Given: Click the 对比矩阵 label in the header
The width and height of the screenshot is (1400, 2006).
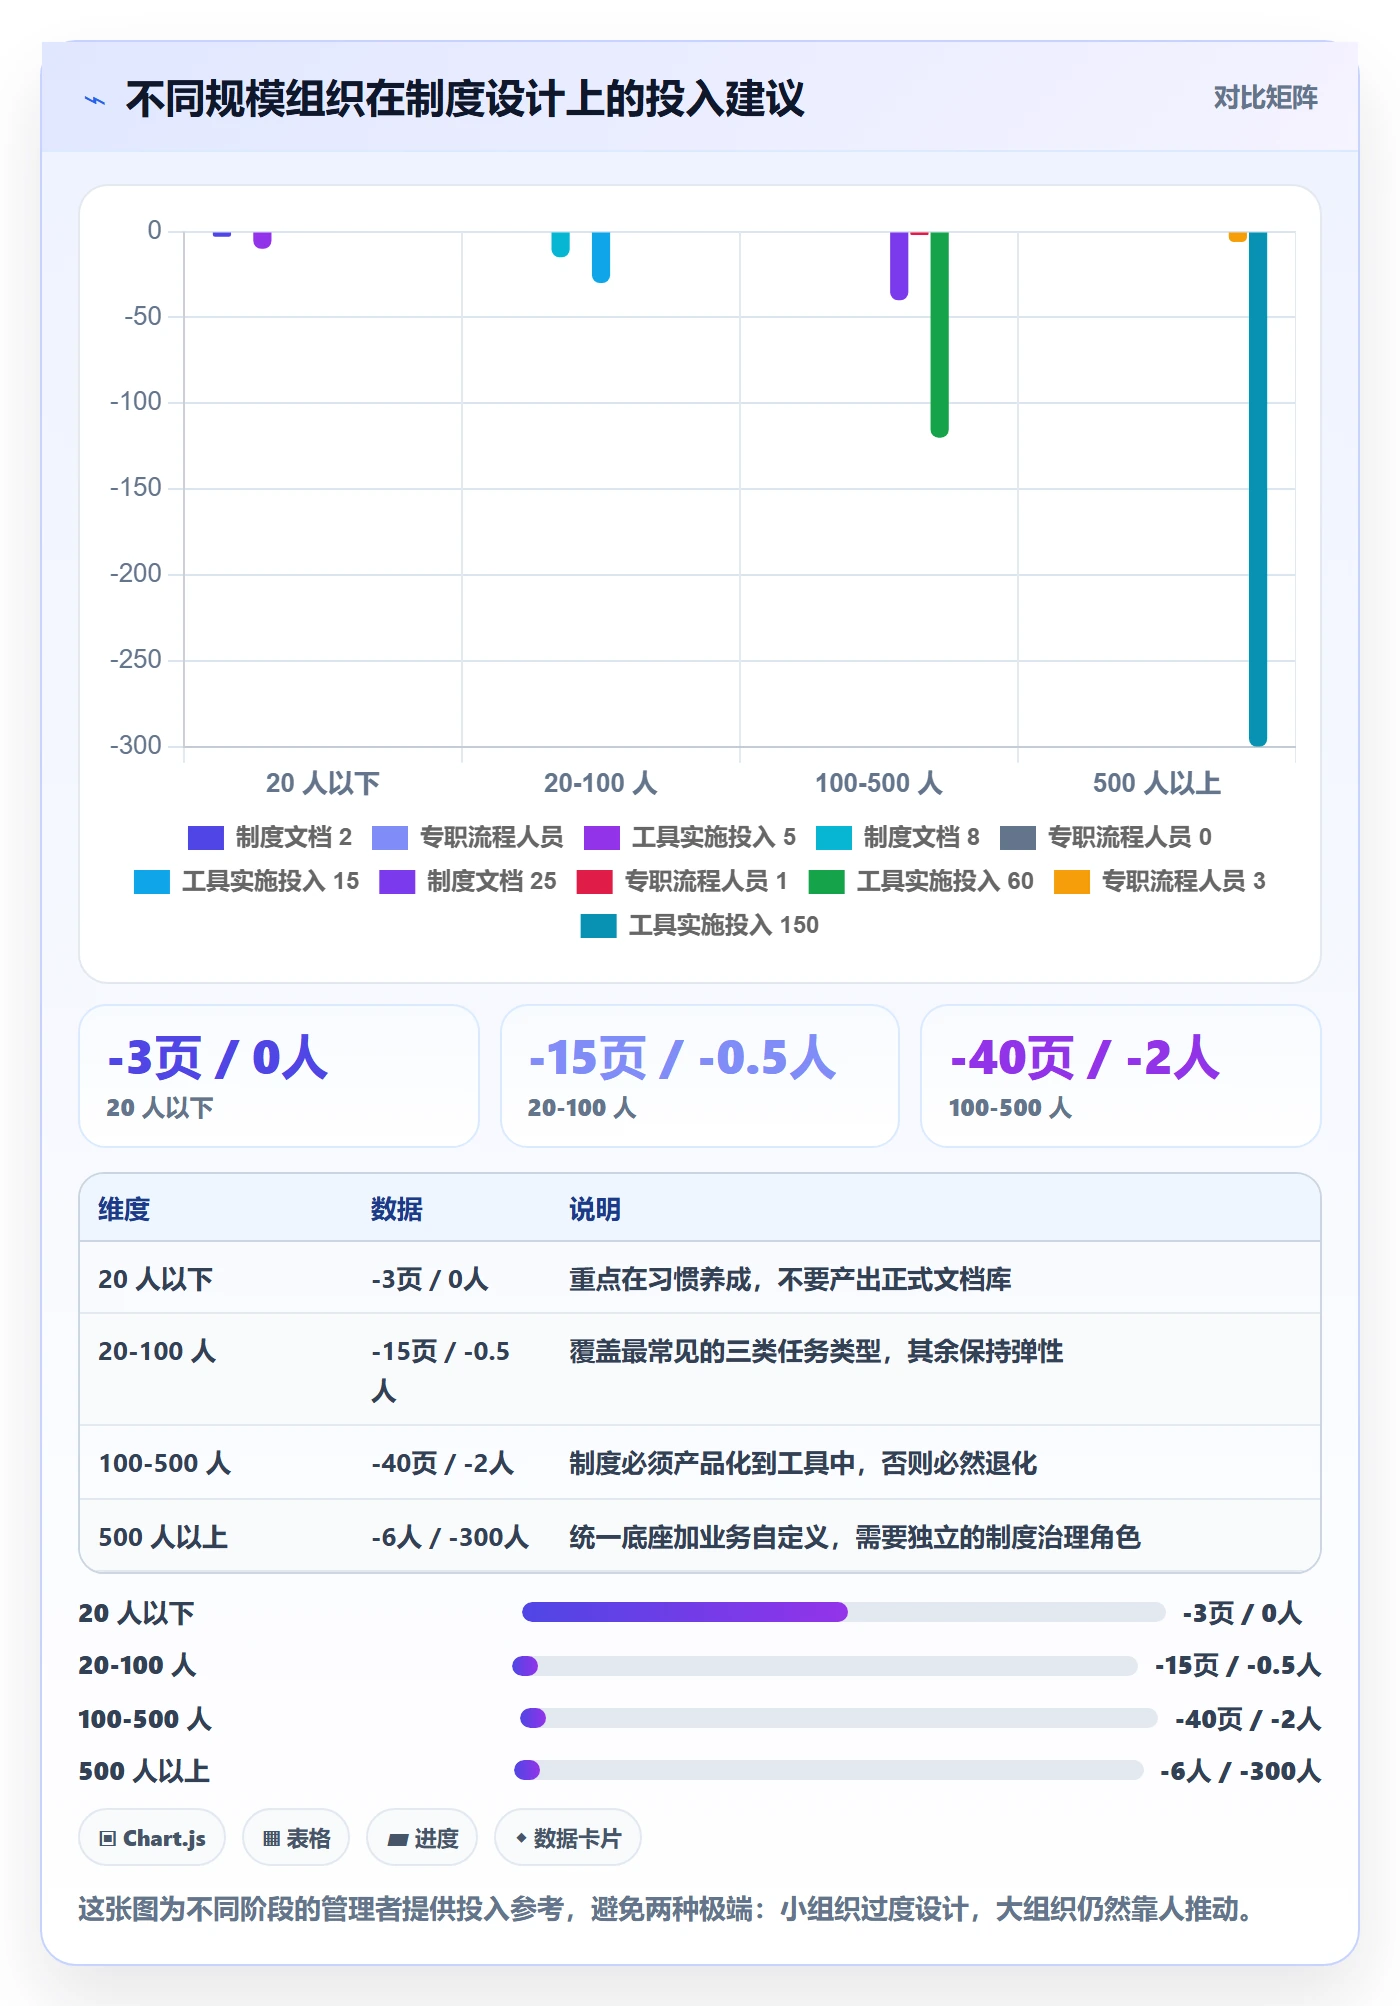Looking at the screenshot, I should tap(1265, 98).
